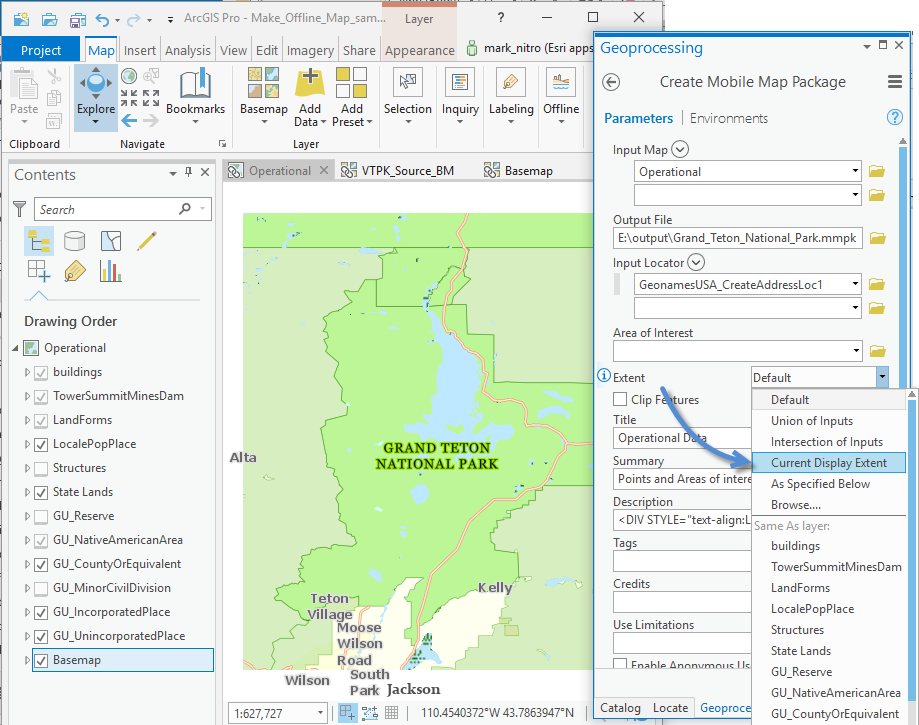
Task: Save the project from quick access toolbar
Action: coord(77,20)
